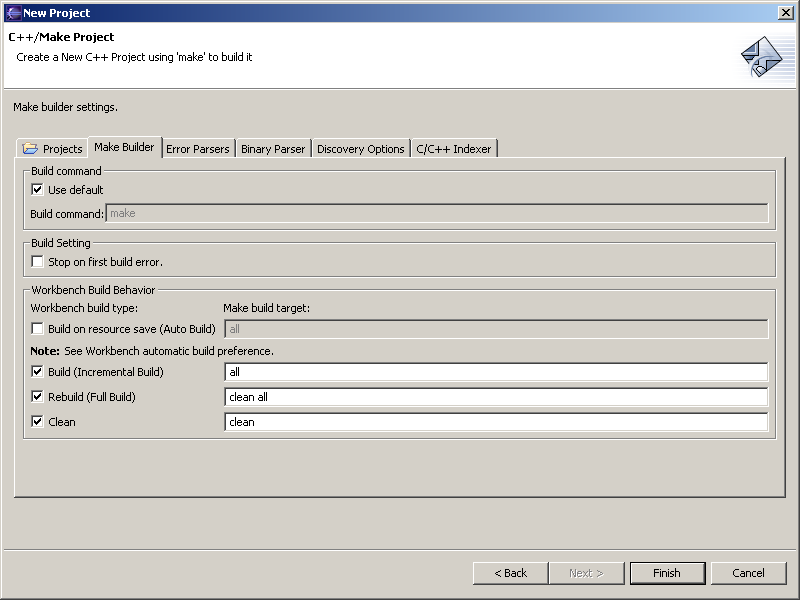The height and width of the screenshot is (600, 800).
Task: Click the Finish button
Action: coord(667,573)
